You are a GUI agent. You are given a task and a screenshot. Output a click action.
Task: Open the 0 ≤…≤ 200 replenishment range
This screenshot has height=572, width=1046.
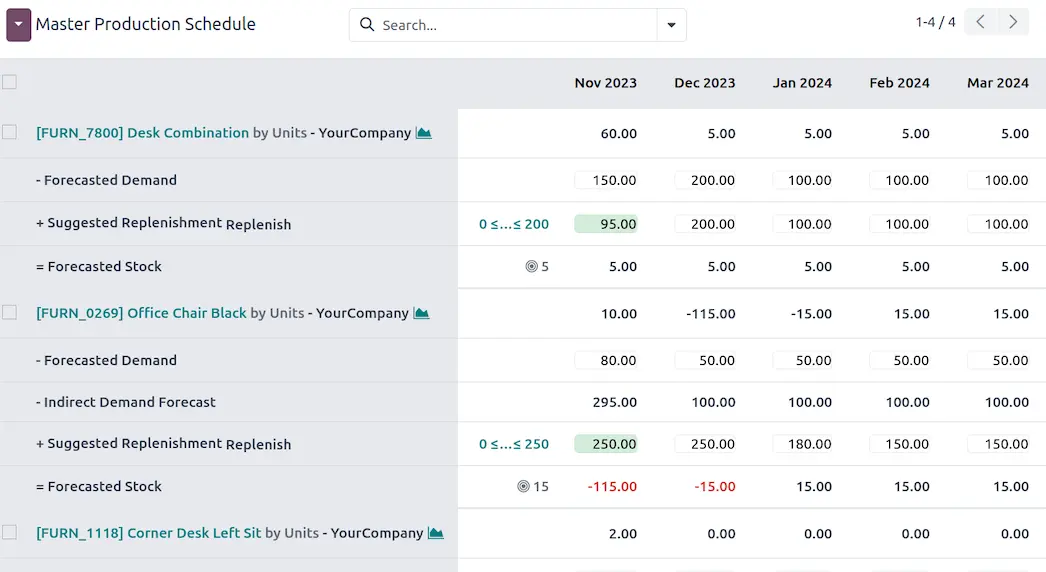point(514,224)
